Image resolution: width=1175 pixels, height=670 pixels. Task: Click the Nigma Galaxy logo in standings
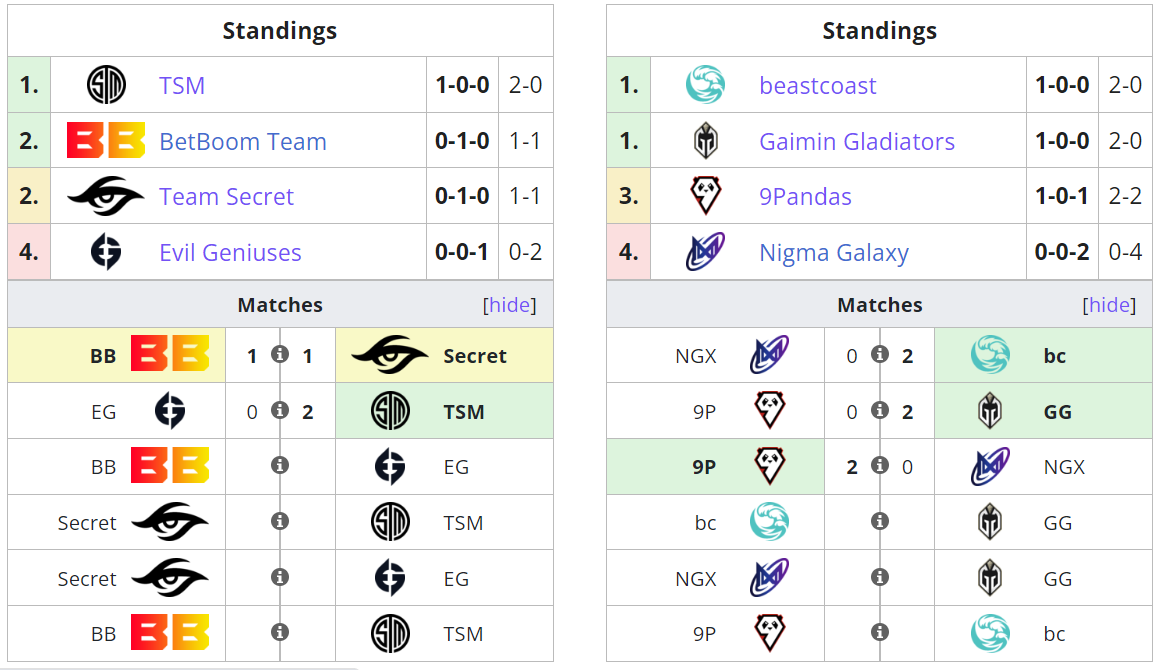(x=705, y=253)
